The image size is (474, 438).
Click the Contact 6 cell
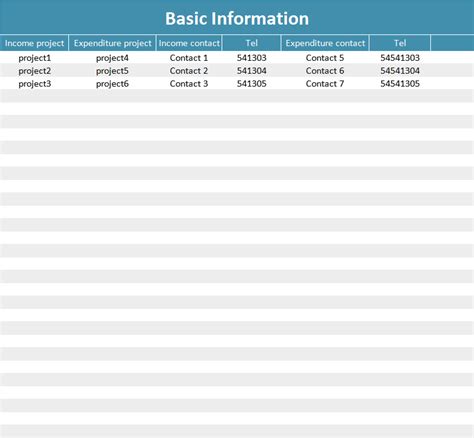point(325,71)
